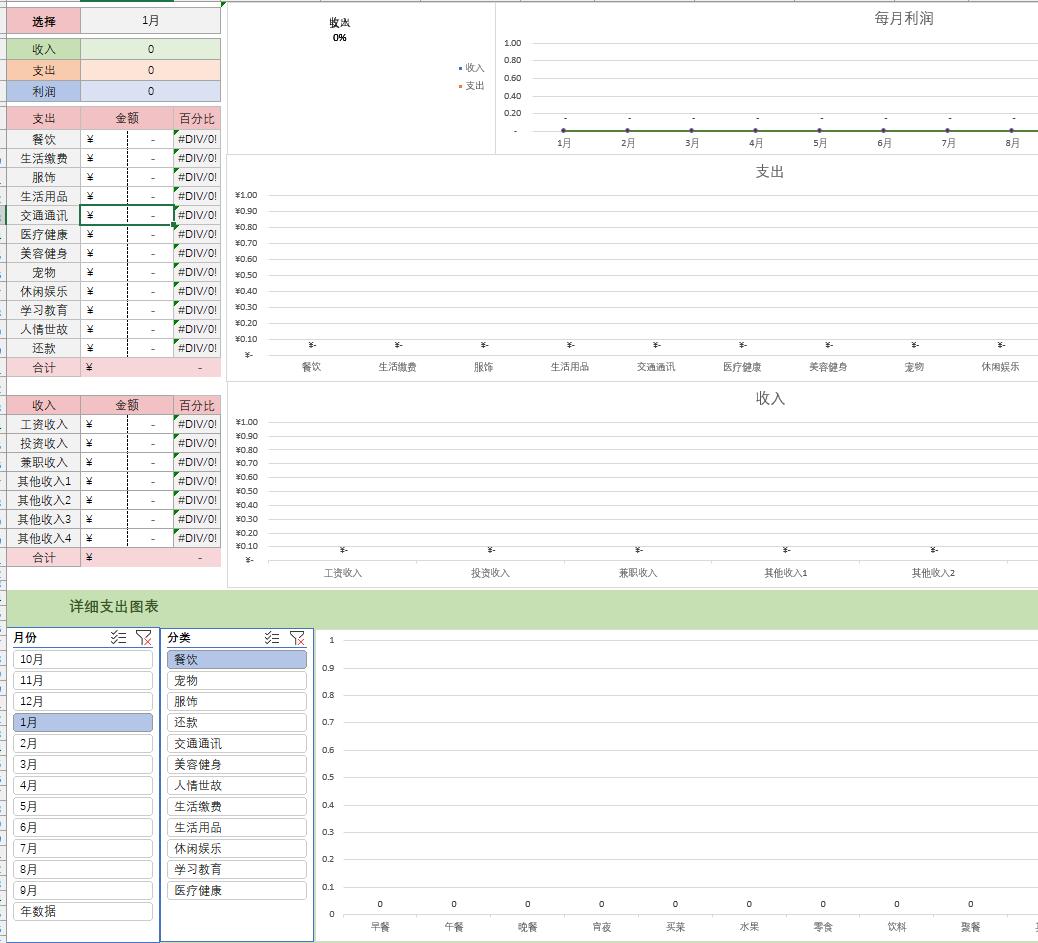Clear filter icon in 分类 slicer
This screenshot has width=1038, height=943.
[x=297, y=637]
